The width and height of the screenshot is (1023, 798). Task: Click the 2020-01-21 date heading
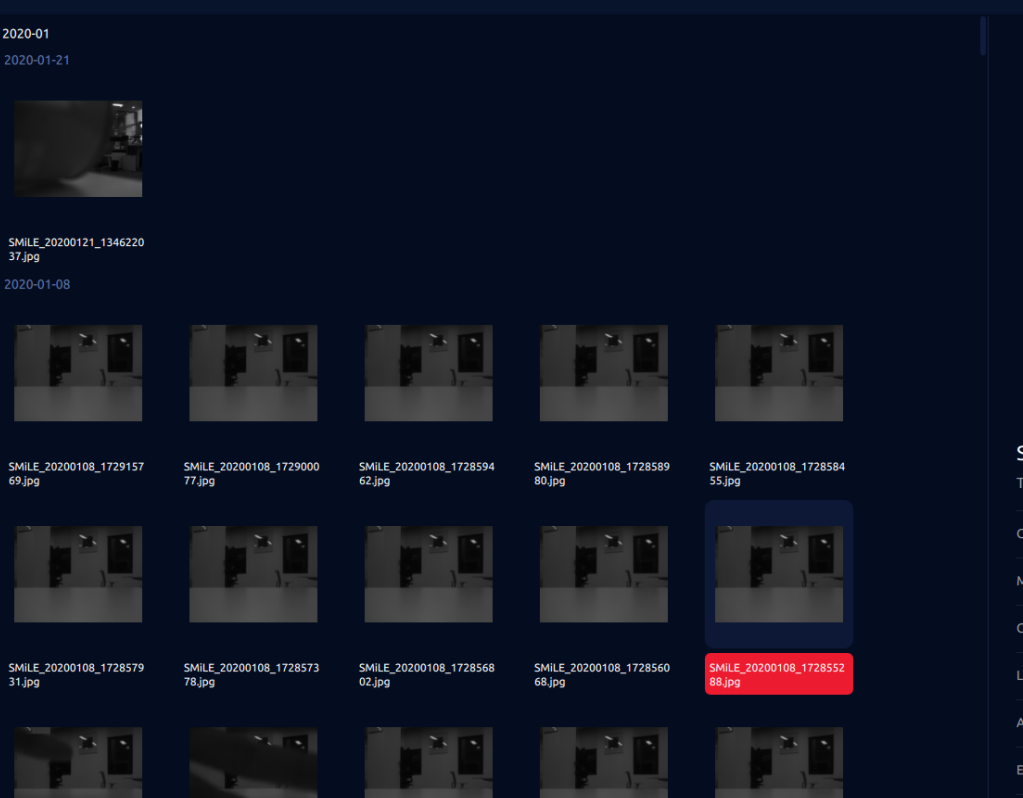click(37, 60)
